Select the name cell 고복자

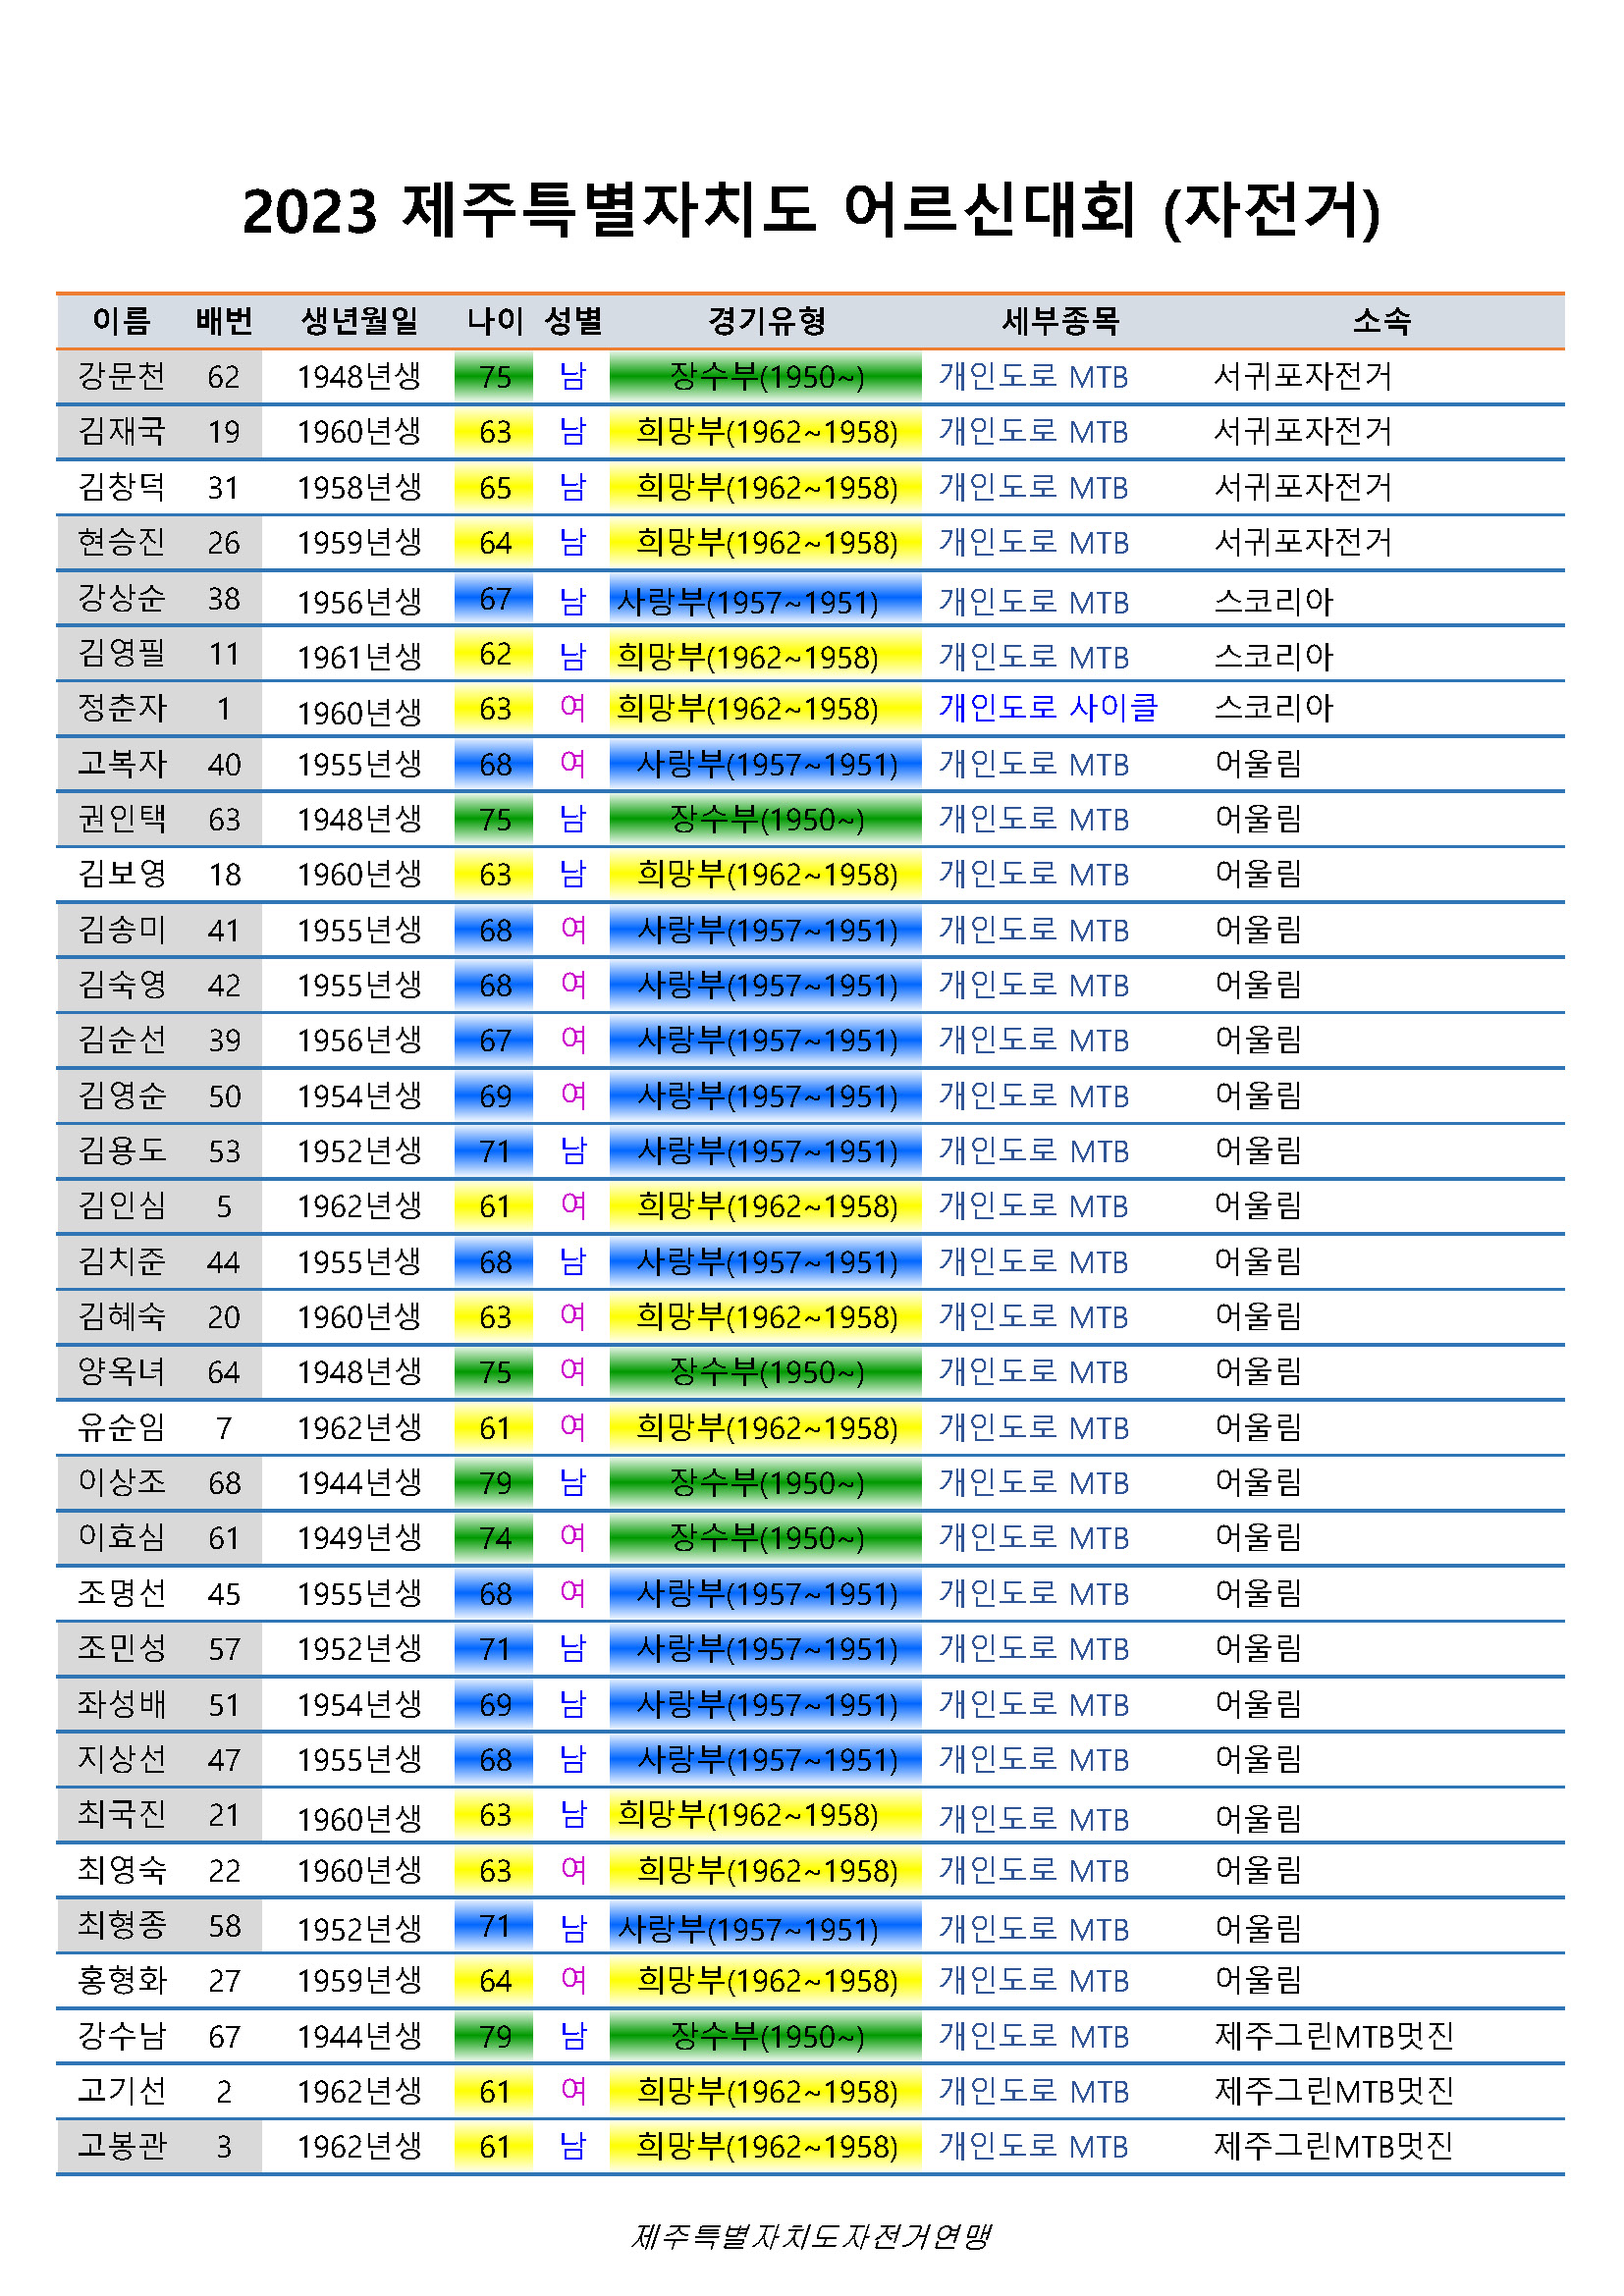point(121,764)
